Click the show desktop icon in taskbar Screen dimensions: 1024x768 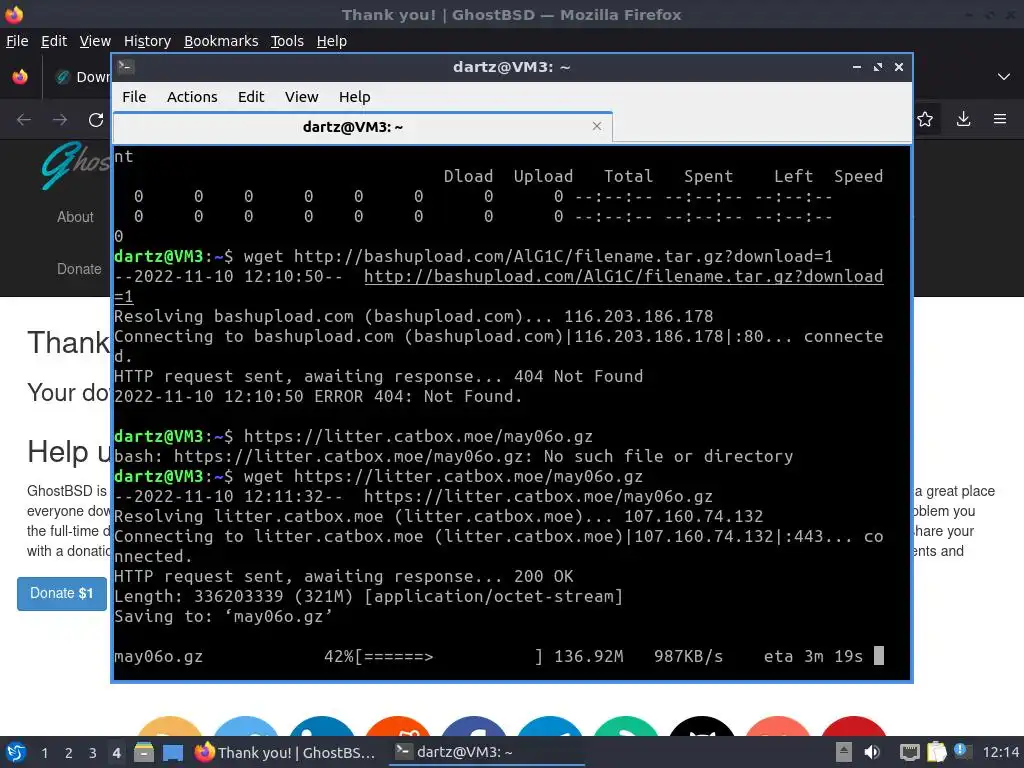(172, 752)
